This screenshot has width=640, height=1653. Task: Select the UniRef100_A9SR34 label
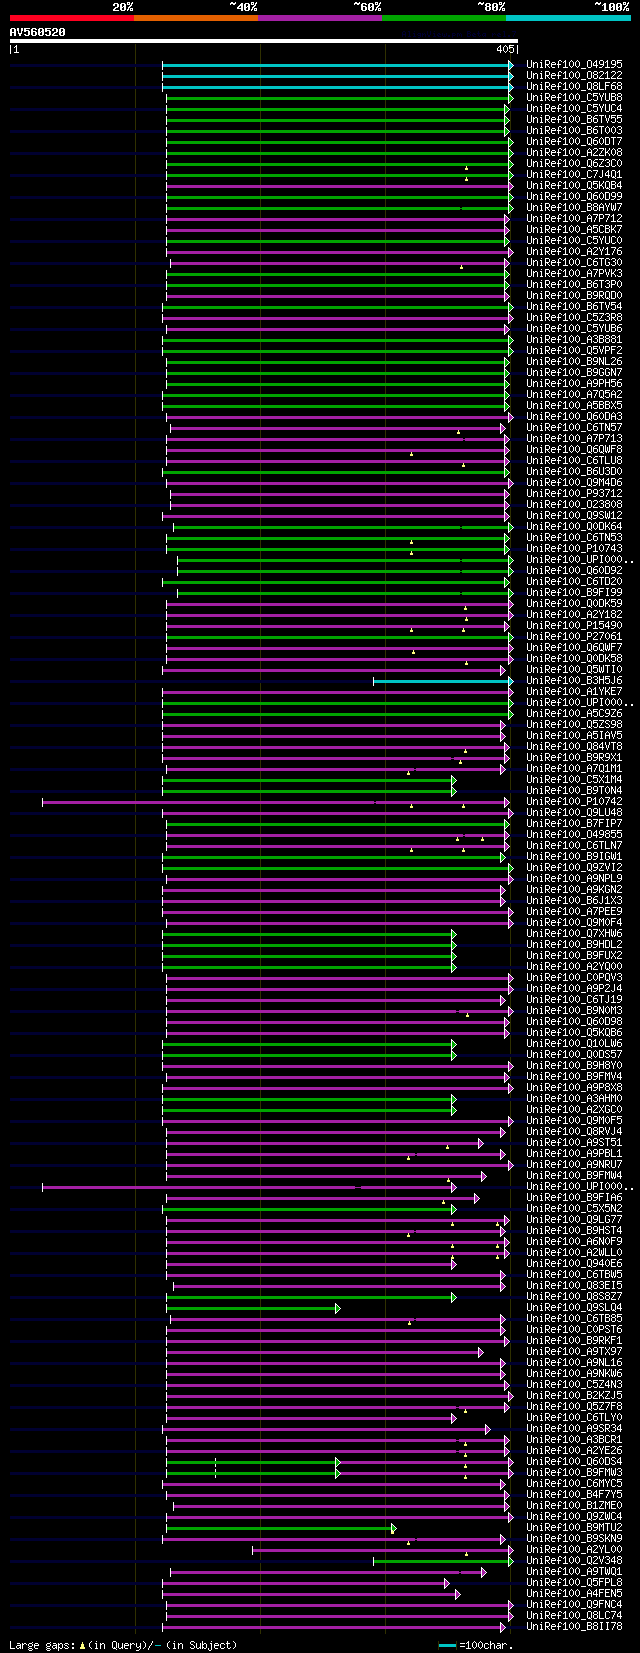click(x=574, y=1429)
